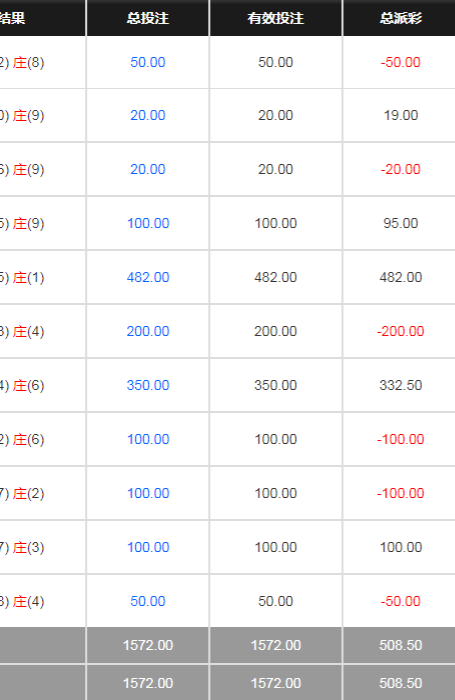The image size is (455, 700).
Task: Open the blue 482.00 total bet link
Action: 148,277
